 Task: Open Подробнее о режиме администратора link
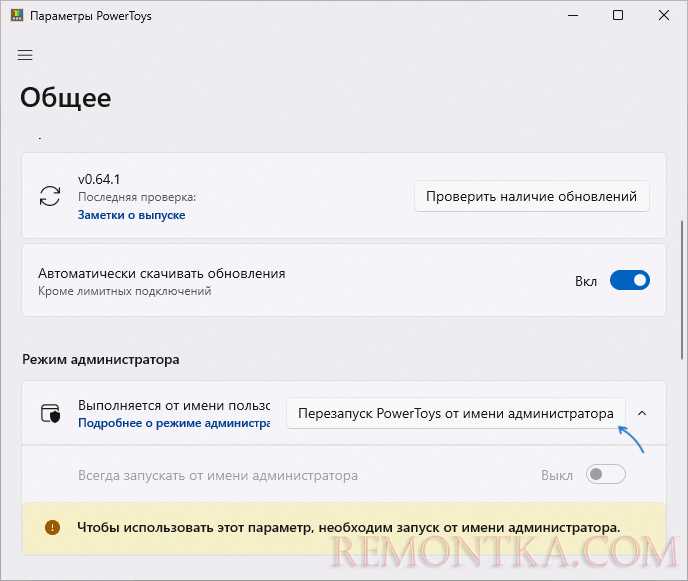(174, 423)
